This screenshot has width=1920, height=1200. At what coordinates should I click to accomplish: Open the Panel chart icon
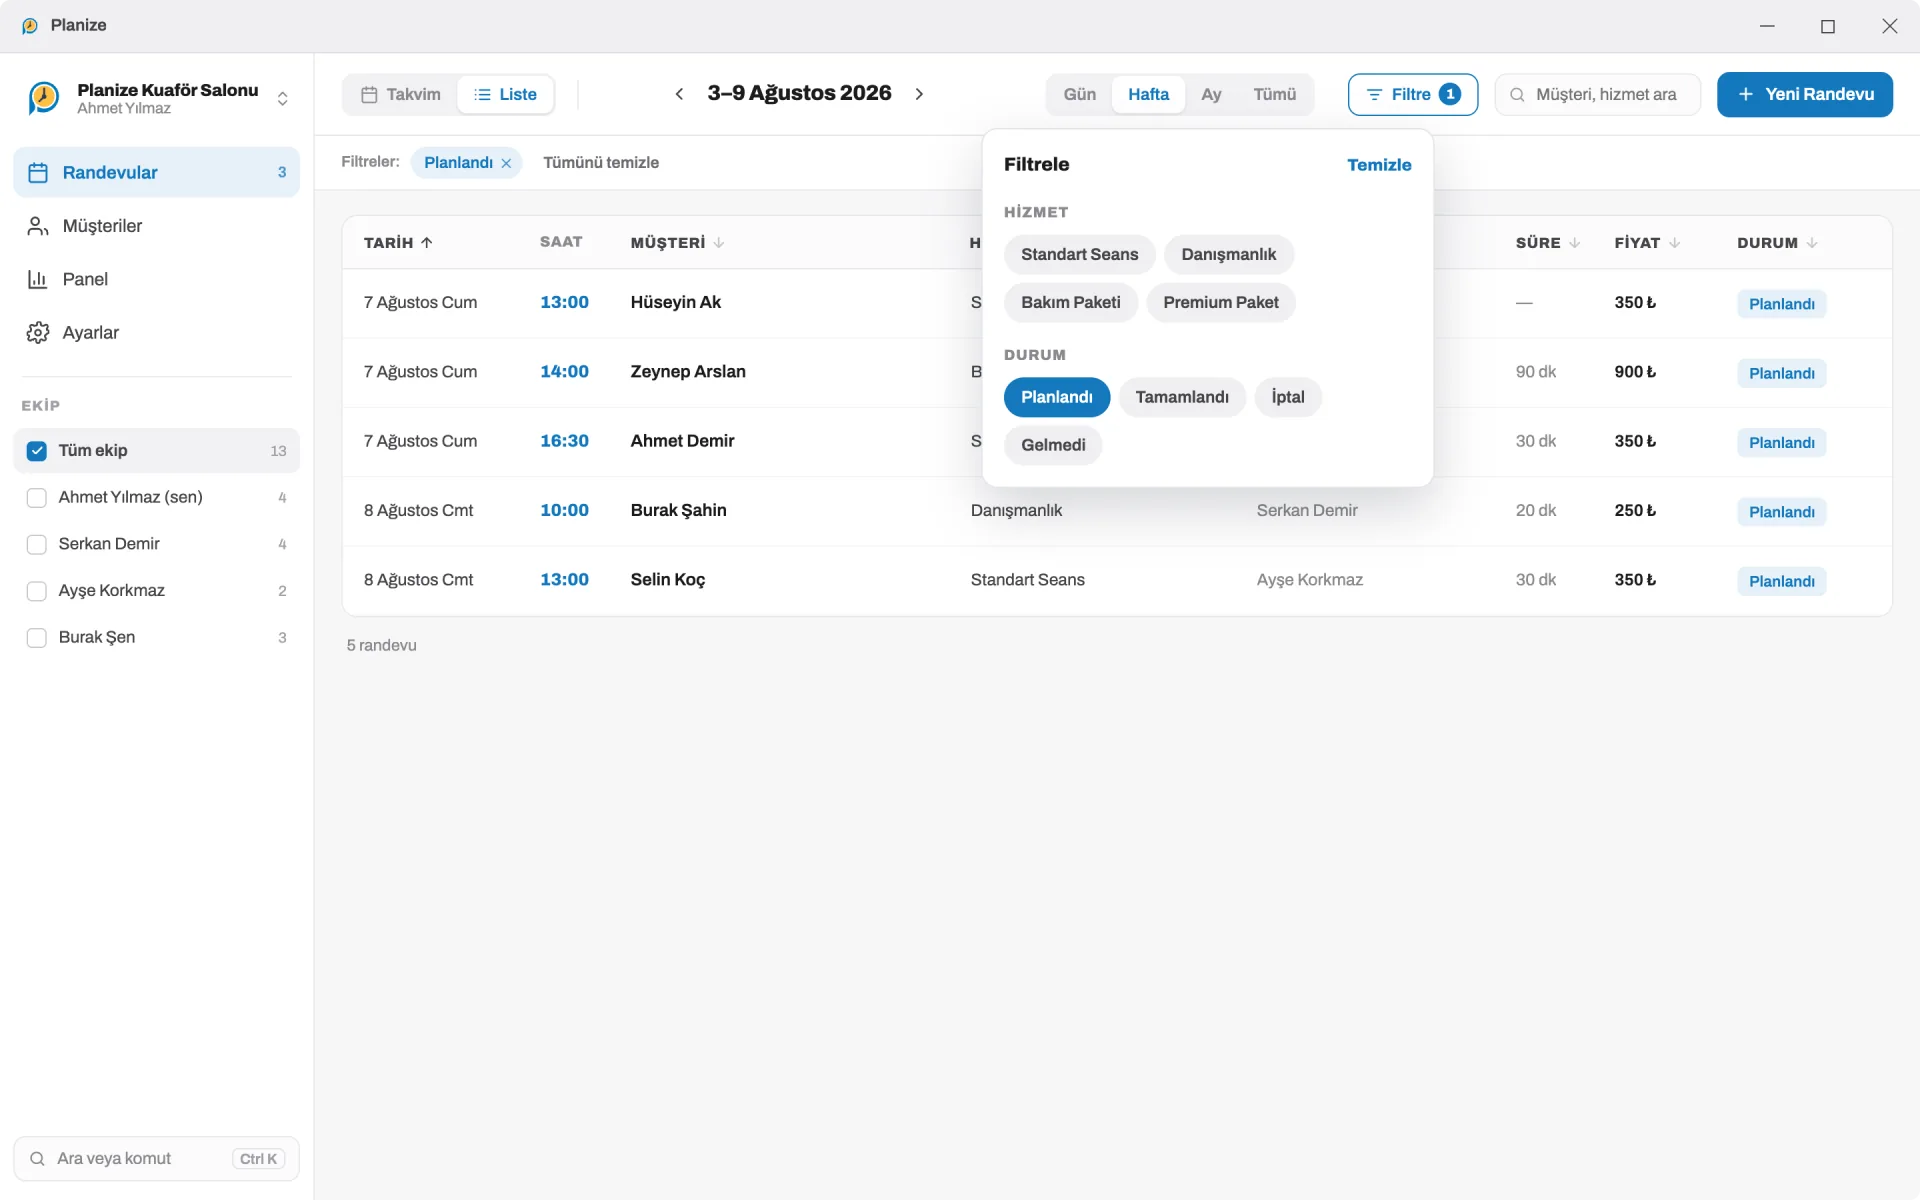point(38,279)
